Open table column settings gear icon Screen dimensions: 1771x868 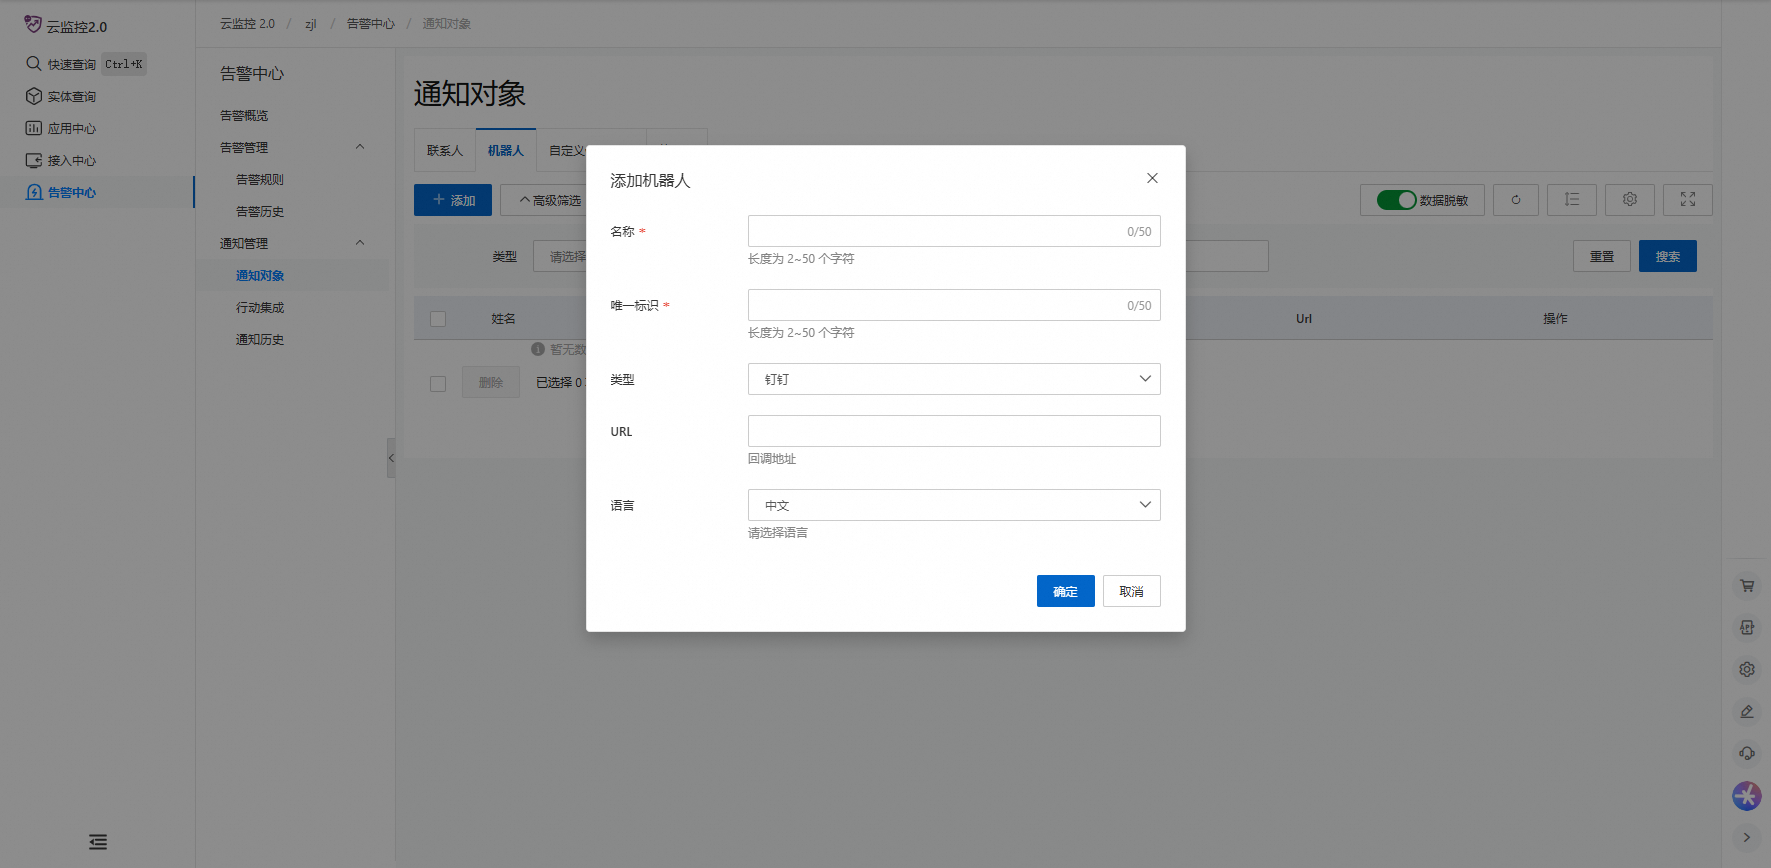tap(1630, 200)
